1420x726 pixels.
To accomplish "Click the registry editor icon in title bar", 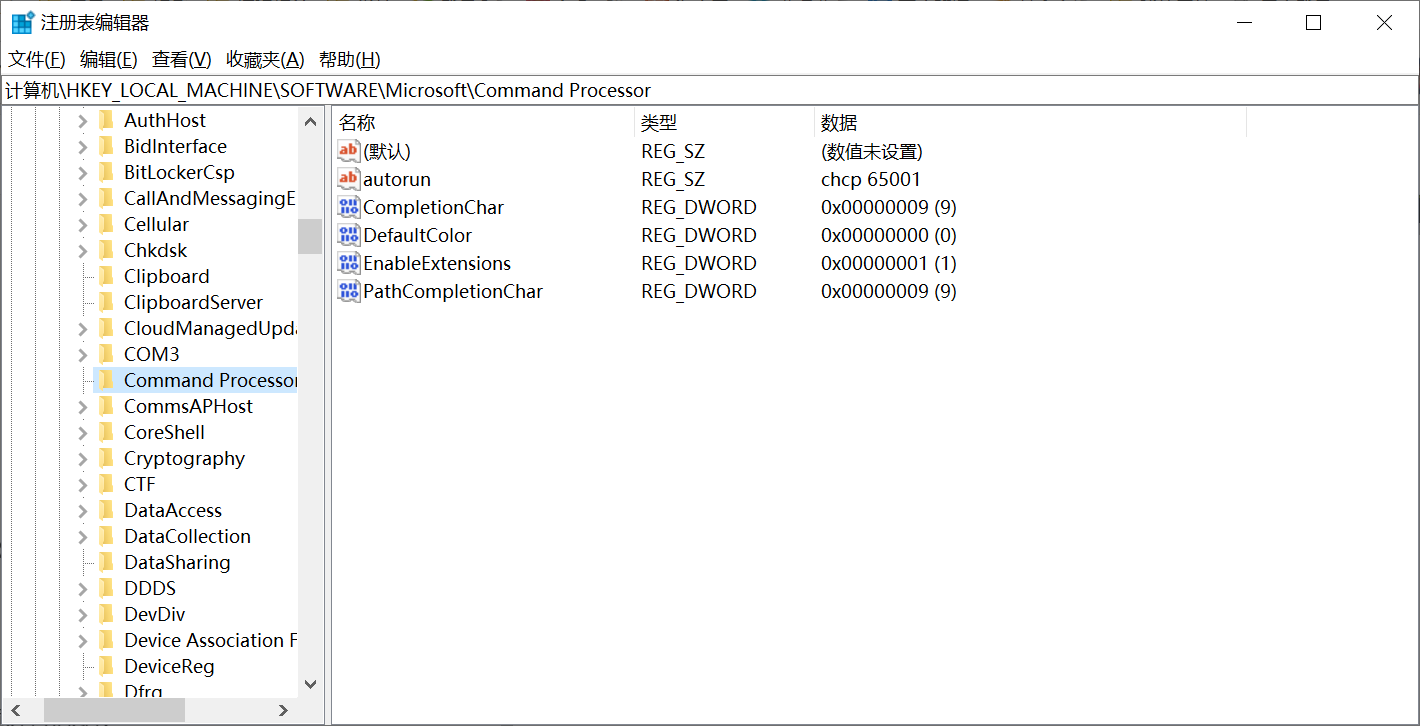I will click(21, 21).
